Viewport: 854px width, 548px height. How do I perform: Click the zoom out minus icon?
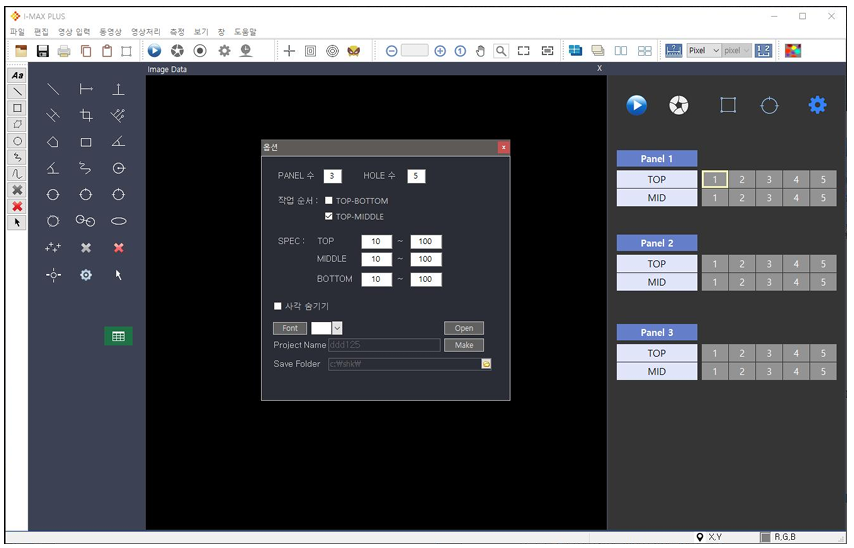point(391,51)
